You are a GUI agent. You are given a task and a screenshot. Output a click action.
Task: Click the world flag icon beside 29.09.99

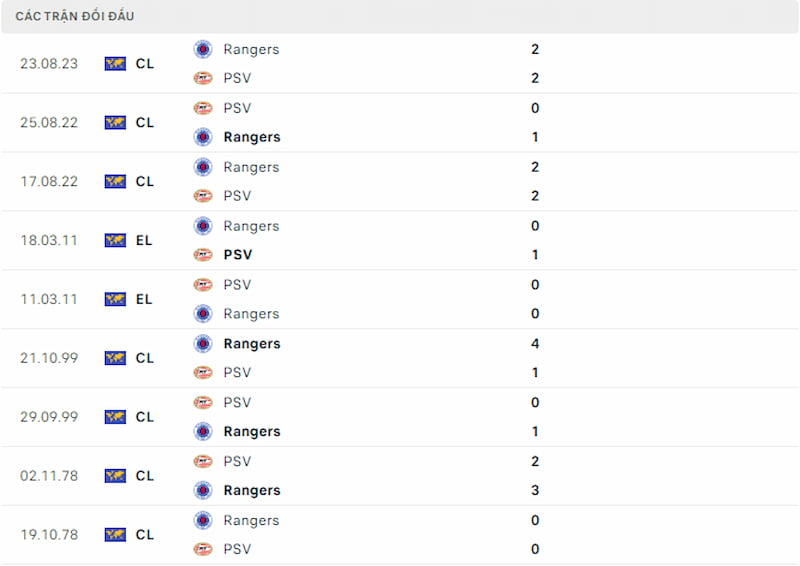pos(115,417)
